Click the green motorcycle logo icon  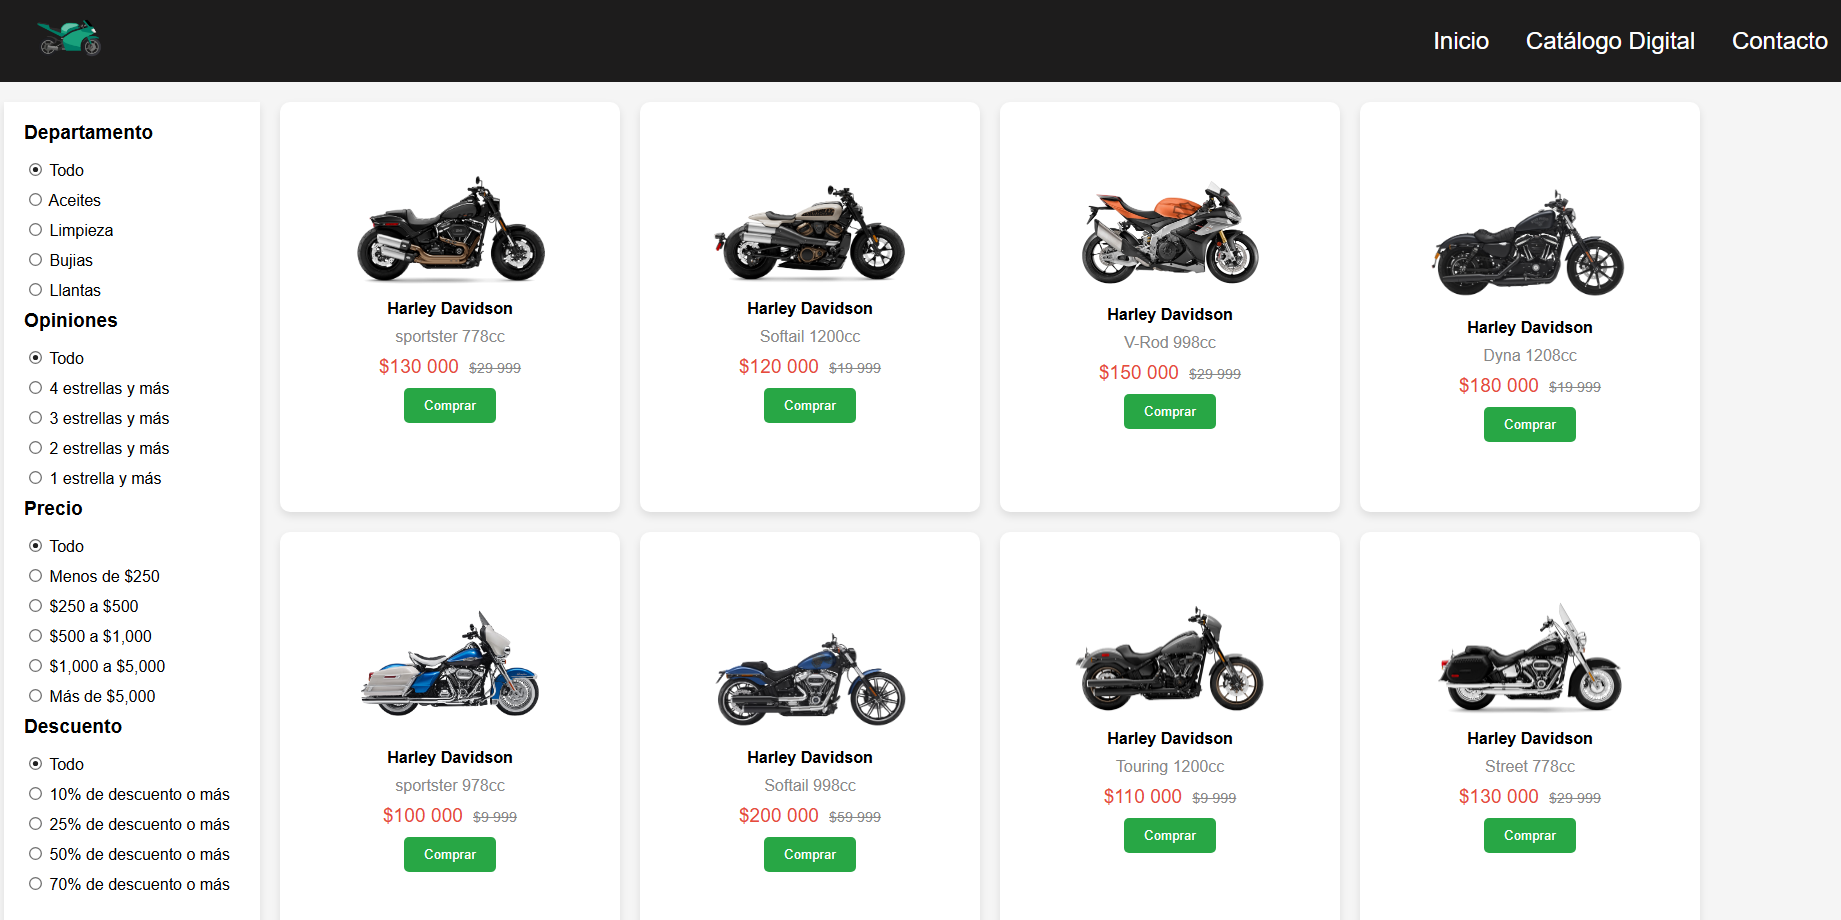69,38
